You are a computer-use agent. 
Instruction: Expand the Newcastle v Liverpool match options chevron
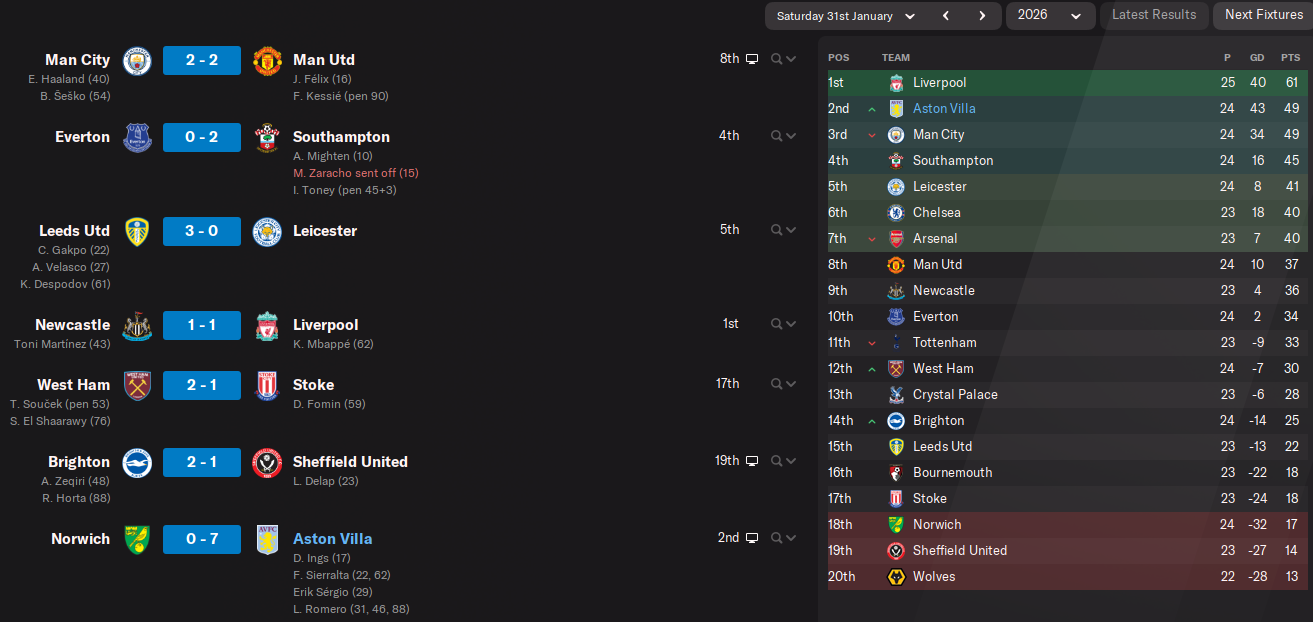pyautogui.click(x=791, y=324)
